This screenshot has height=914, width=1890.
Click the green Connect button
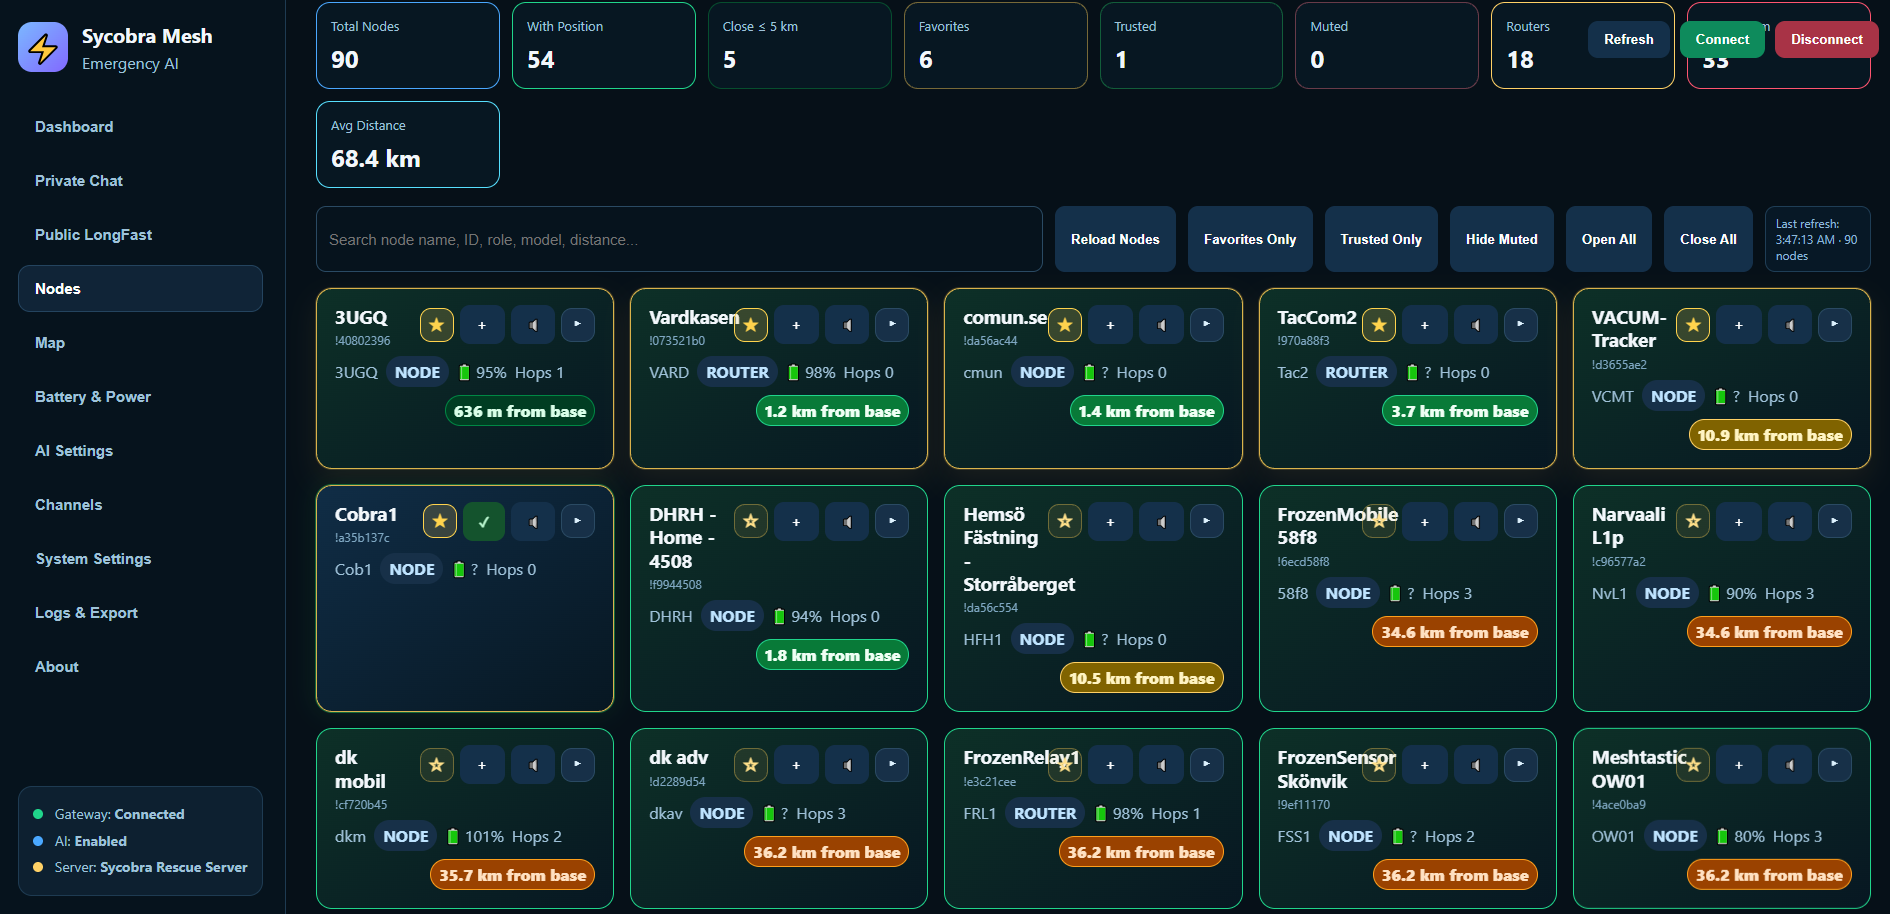1722,39
